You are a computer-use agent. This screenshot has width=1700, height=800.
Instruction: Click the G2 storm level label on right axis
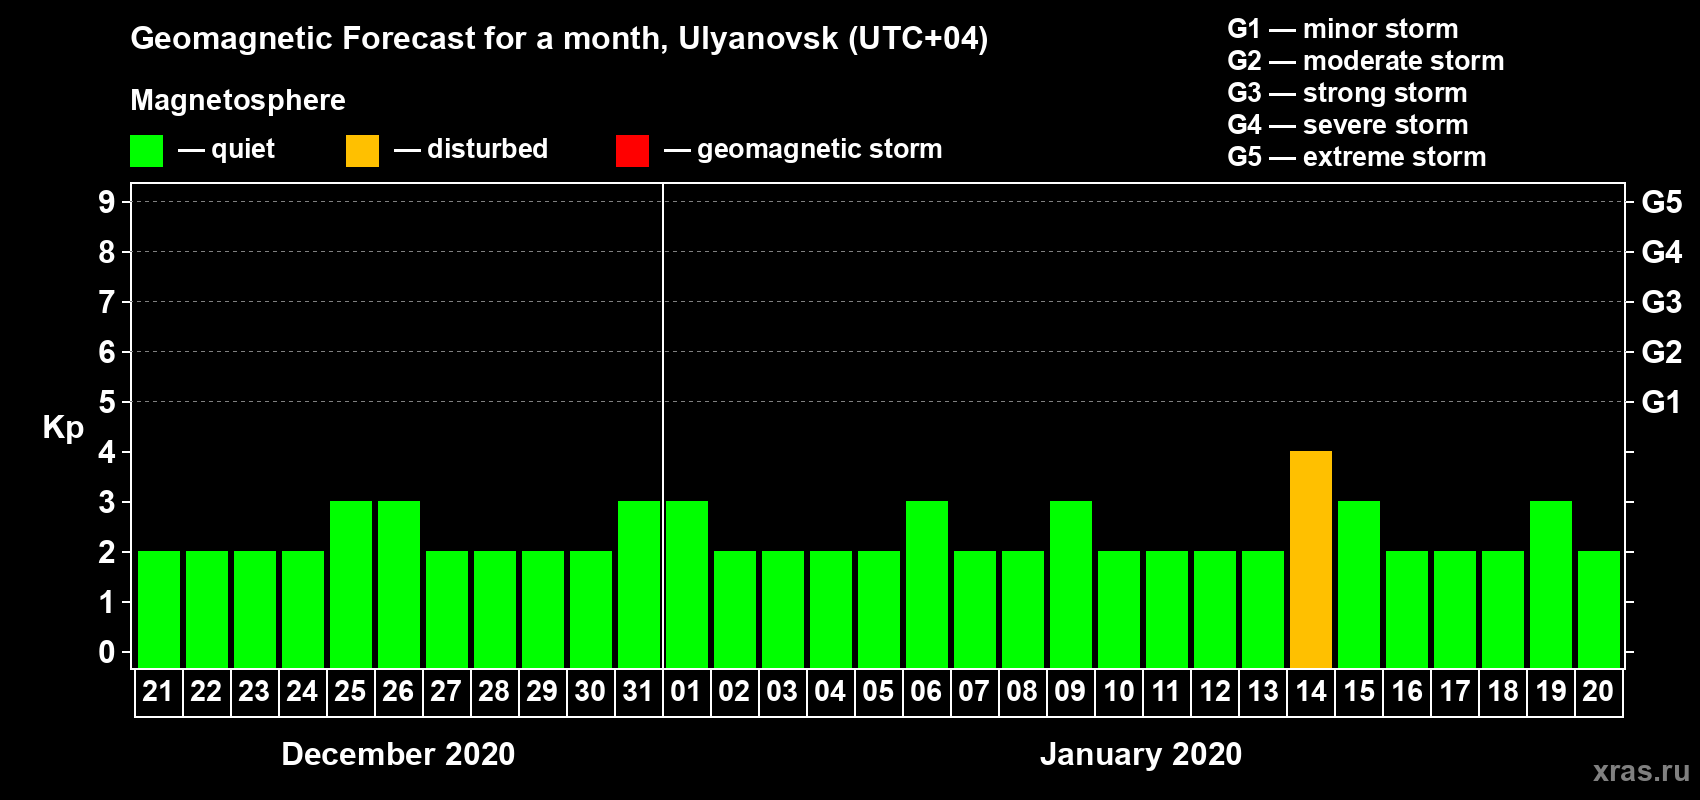(x=1662, y=352)
